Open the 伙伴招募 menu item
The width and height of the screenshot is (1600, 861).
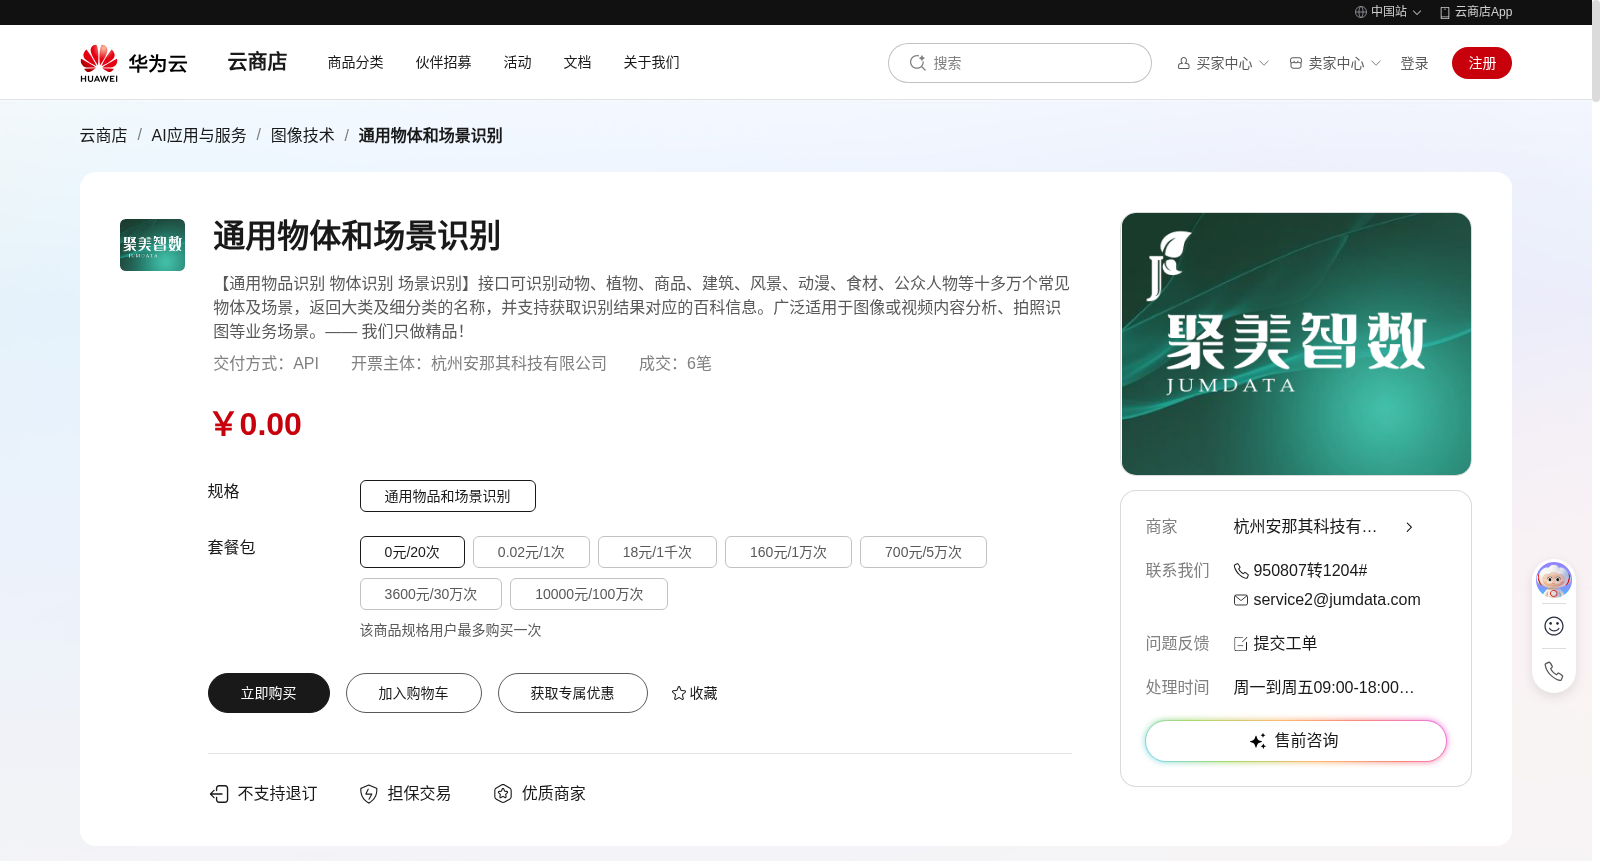pos(444,62)
